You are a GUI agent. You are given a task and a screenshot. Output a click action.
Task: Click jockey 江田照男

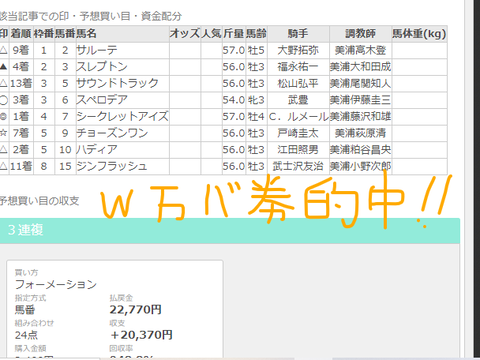point(298,150)
